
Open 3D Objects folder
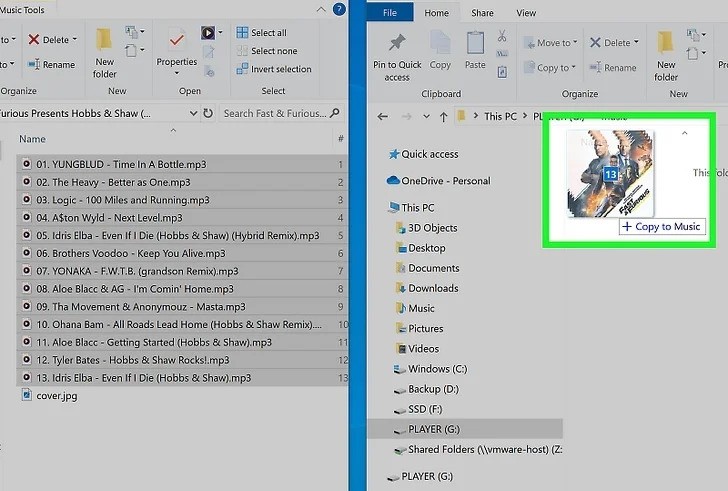[x=426, y=228]
